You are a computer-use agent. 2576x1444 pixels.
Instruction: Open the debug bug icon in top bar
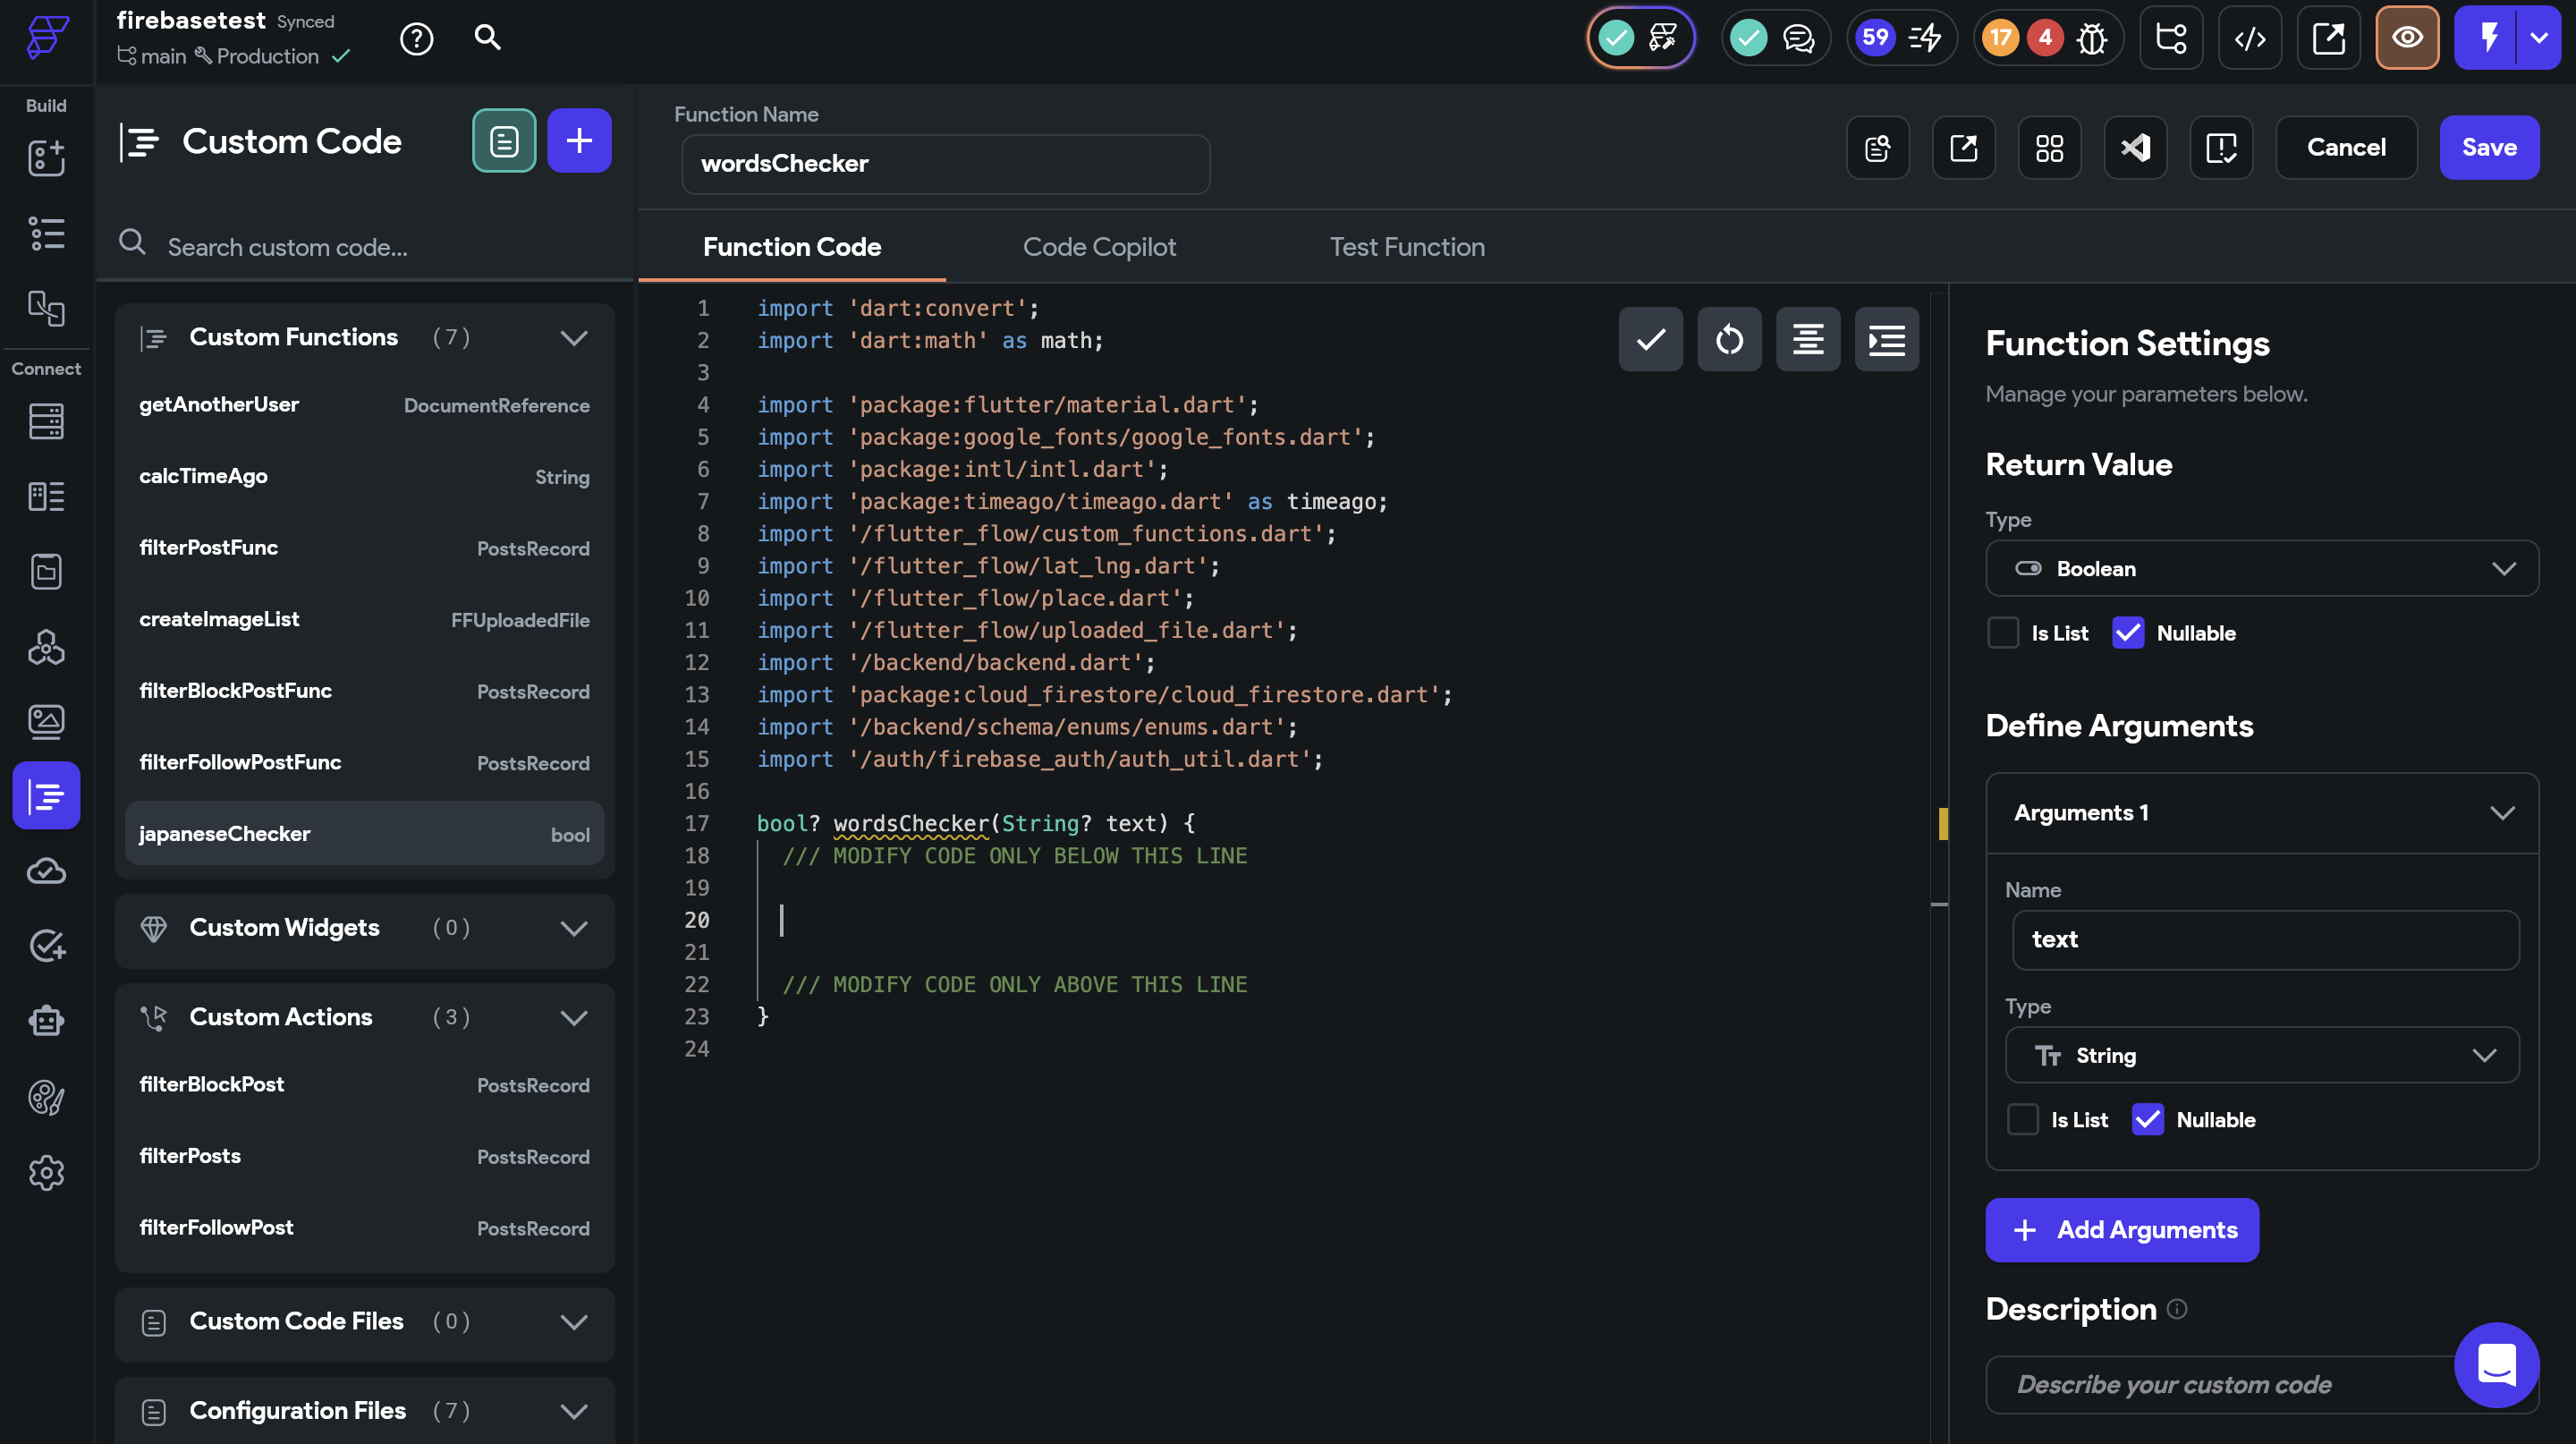tap(2092, 38)
